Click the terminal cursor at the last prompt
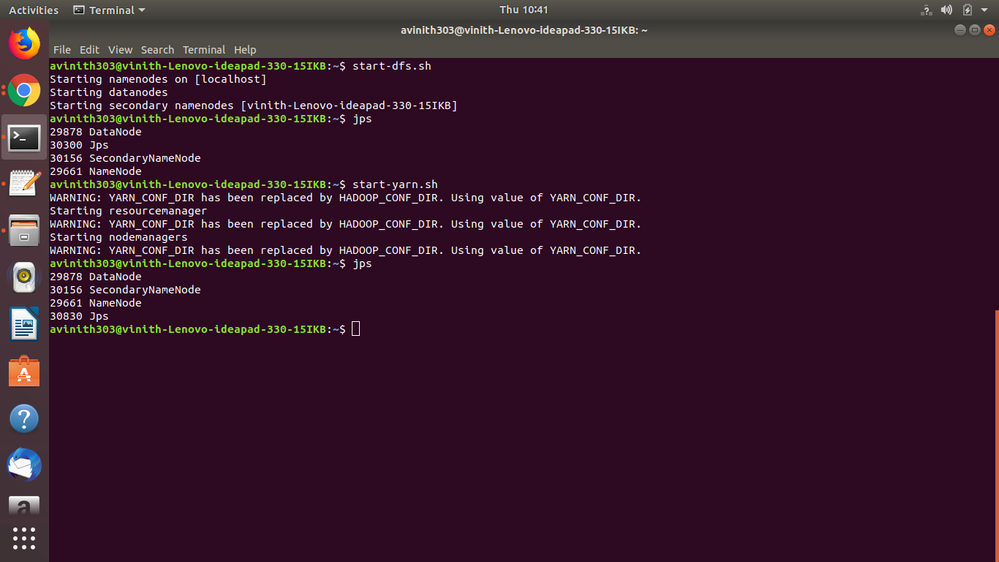The height and width of the screenshot is (562, 999). (356, 329)
